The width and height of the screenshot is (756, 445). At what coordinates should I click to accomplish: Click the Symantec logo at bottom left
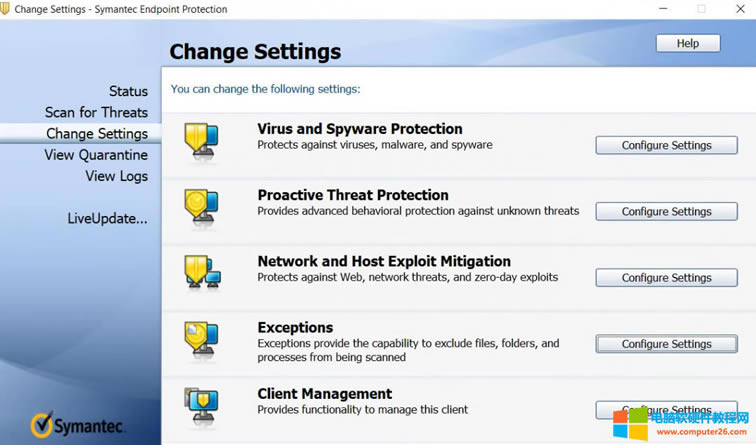pos(78,425)
